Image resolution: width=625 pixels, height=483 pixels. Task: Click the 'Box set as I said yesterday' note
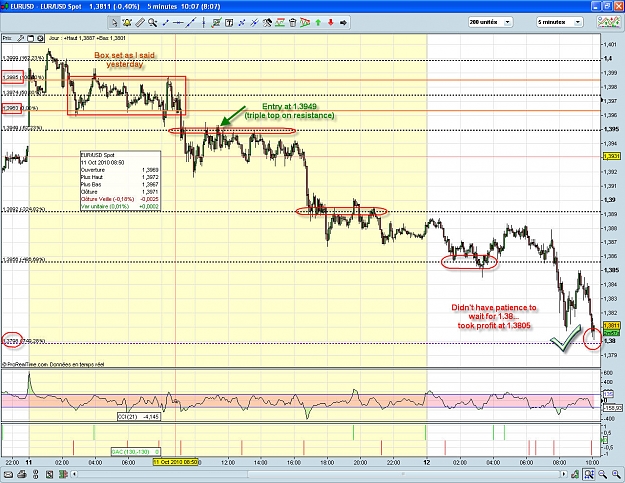coord(124,60)
